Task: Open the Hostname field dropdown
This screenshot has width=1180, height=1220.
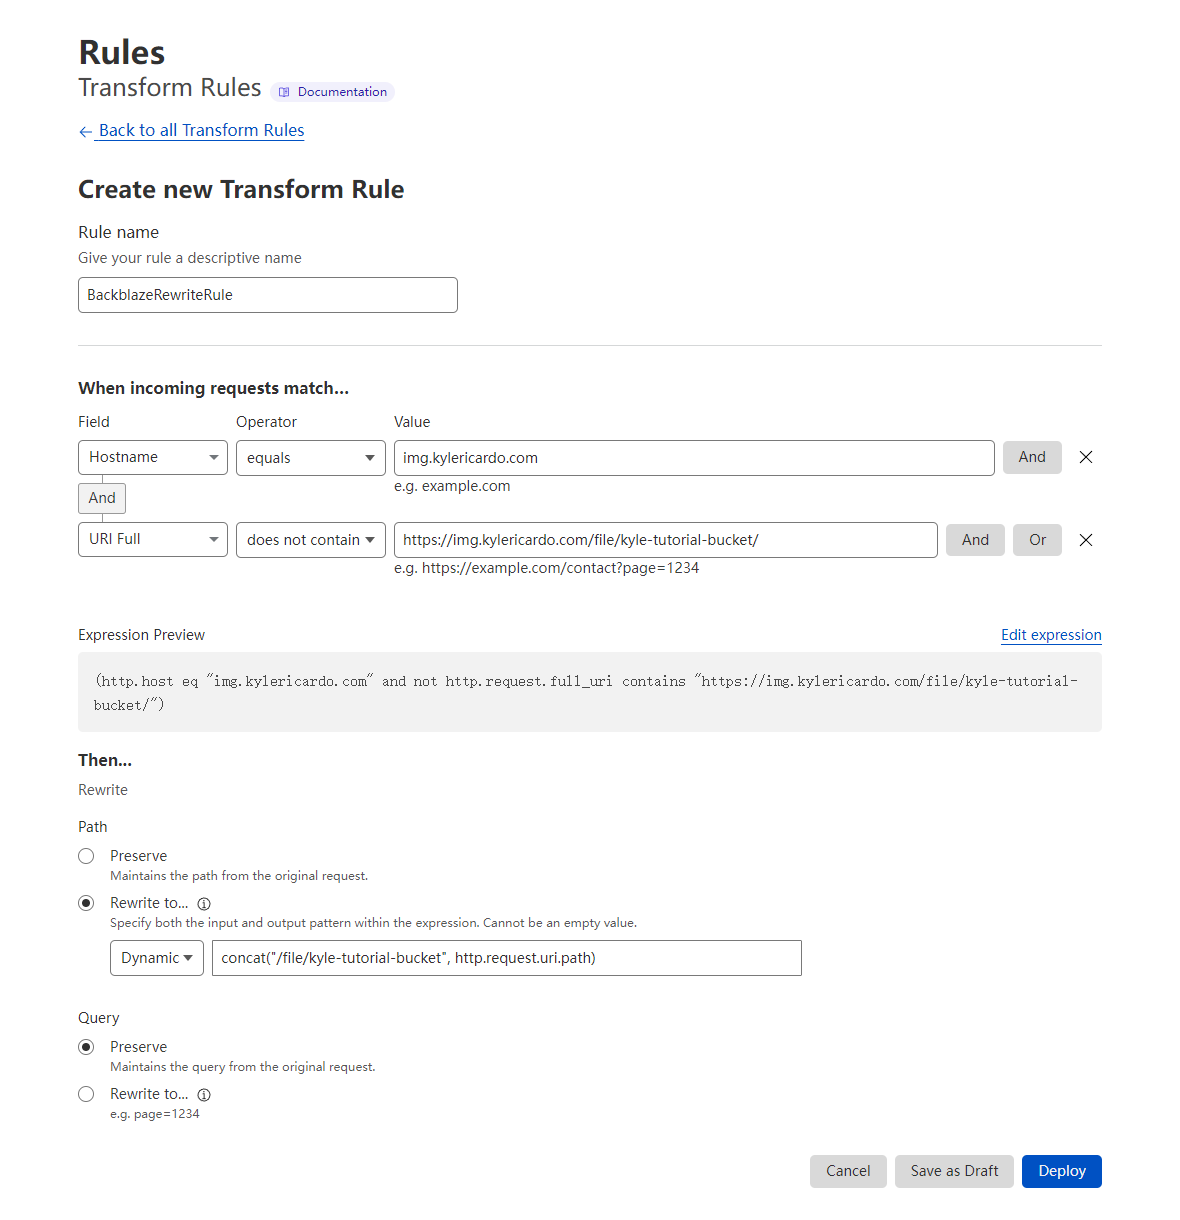Action: point(153,457)
